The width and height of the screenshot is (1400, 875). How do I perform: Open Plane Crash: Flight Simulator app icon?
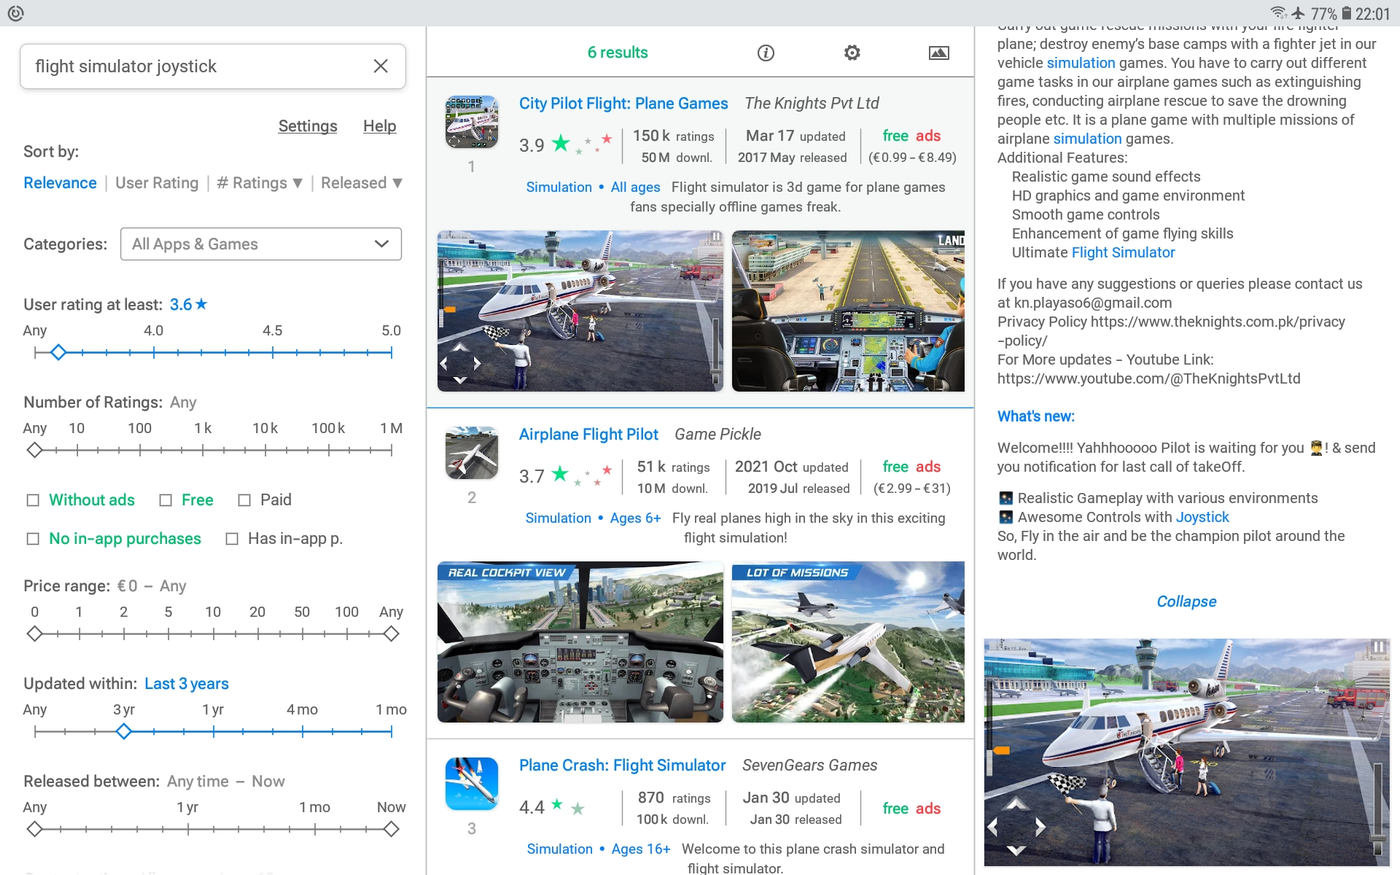[472, 784]
